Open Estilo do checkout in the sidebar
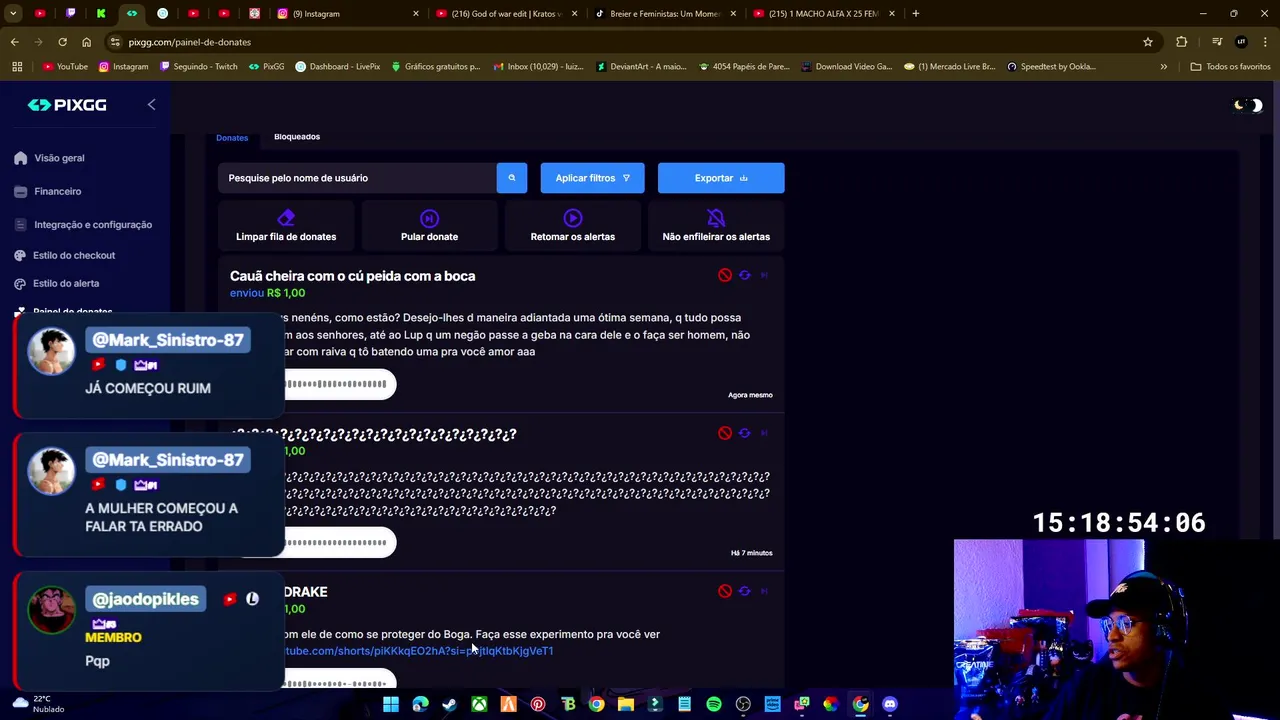 (74, 256)
